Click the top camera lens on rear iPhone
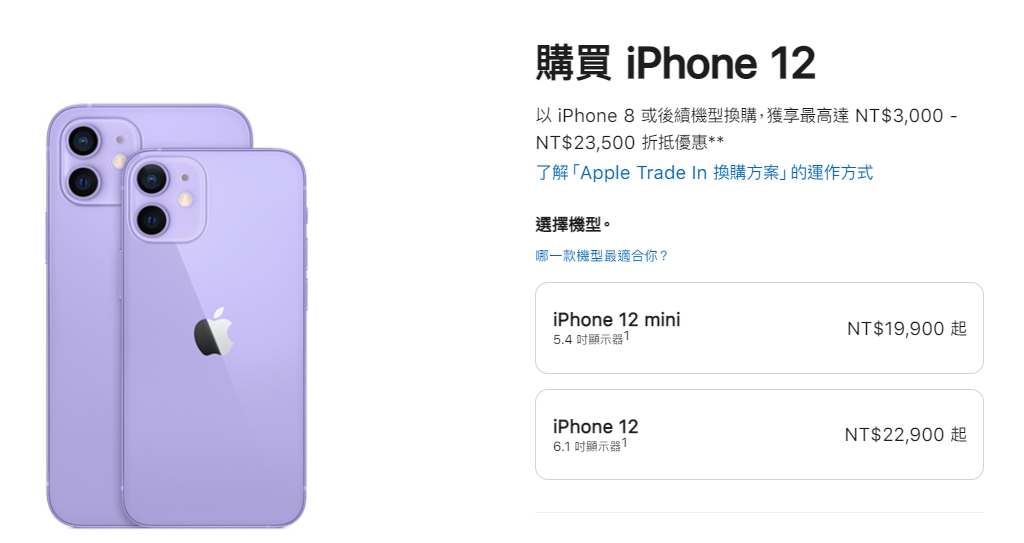The width and height of the screenshot is (1024, 543). click(x=84, y=140)
